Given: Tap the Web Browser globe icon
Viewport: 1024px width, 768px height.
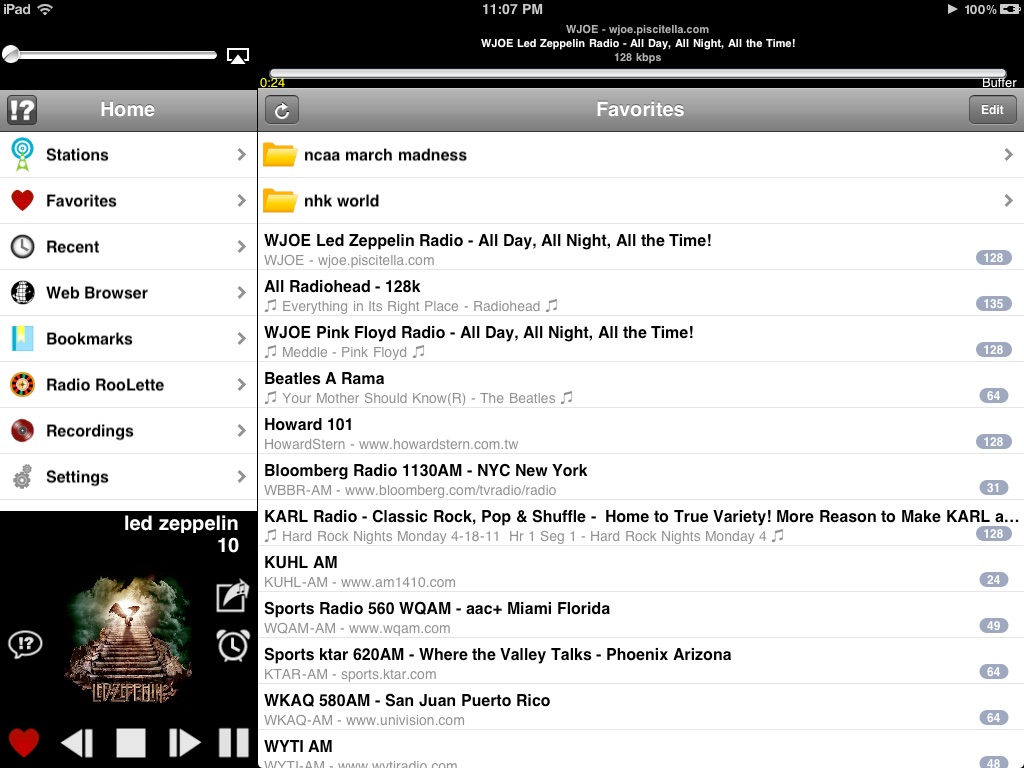Looking at the screenshot, I should (22, 293).
